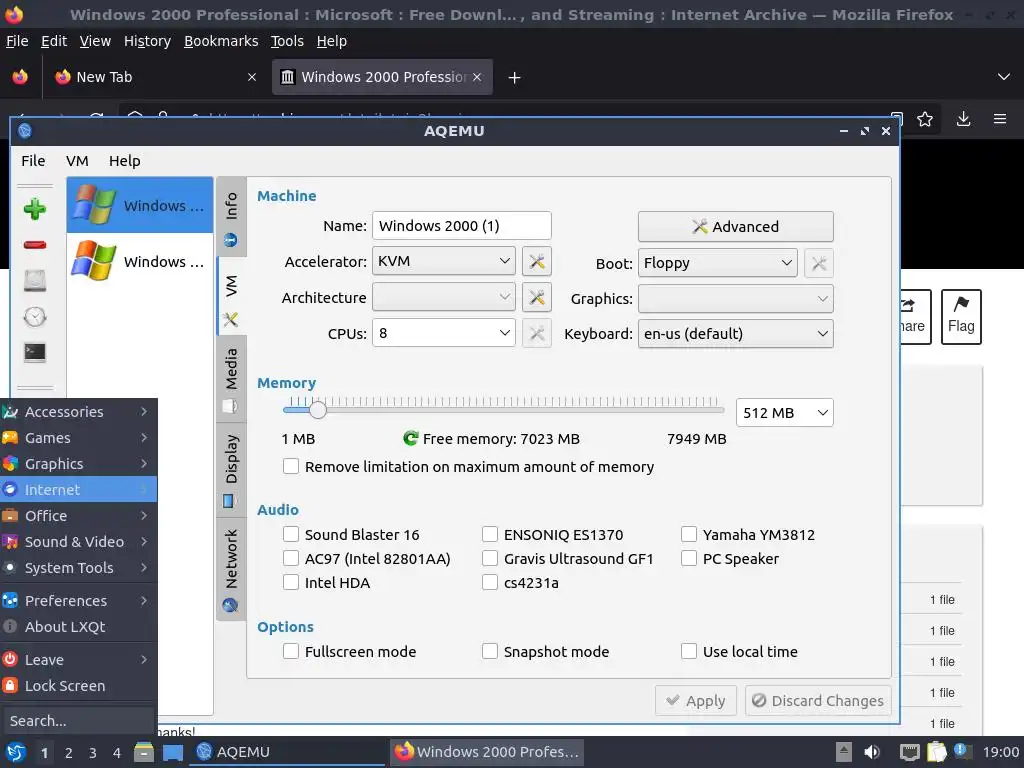The width and height of the screenshot is (1024, 768).
Task: Click the green plus add VM icon
Action: 35,209
